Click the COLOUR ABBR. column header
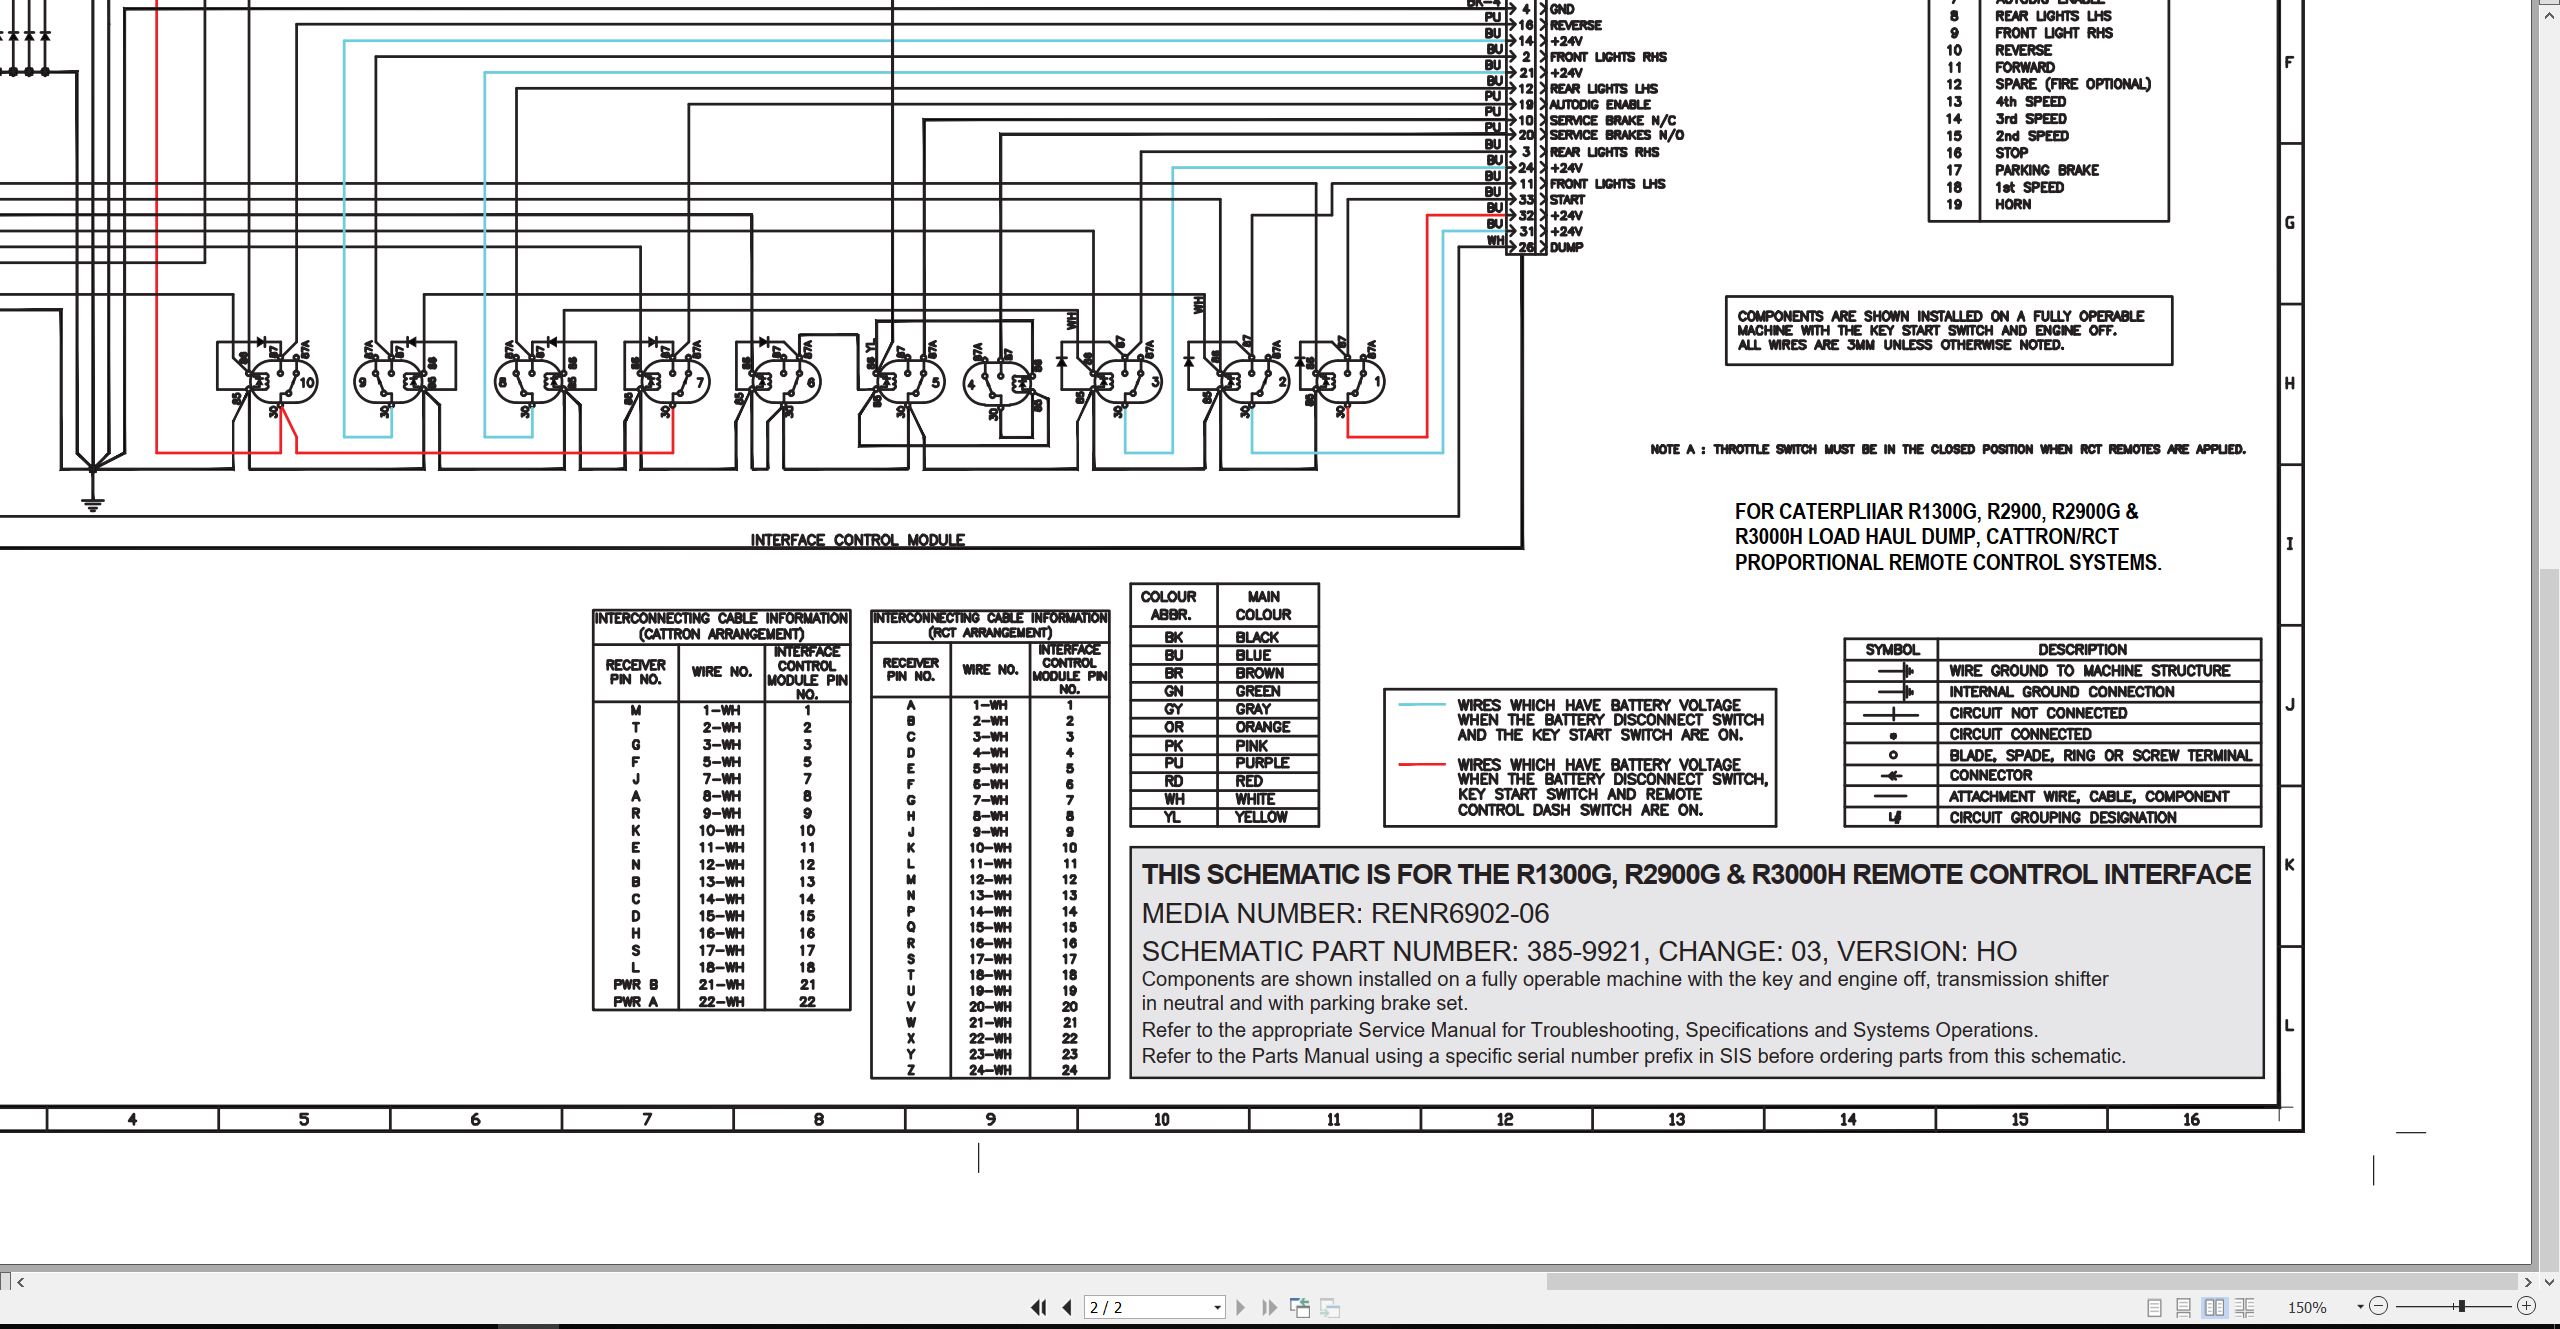The width and height of the screenshot is (2560, 1329). (x=1172, y=605)
